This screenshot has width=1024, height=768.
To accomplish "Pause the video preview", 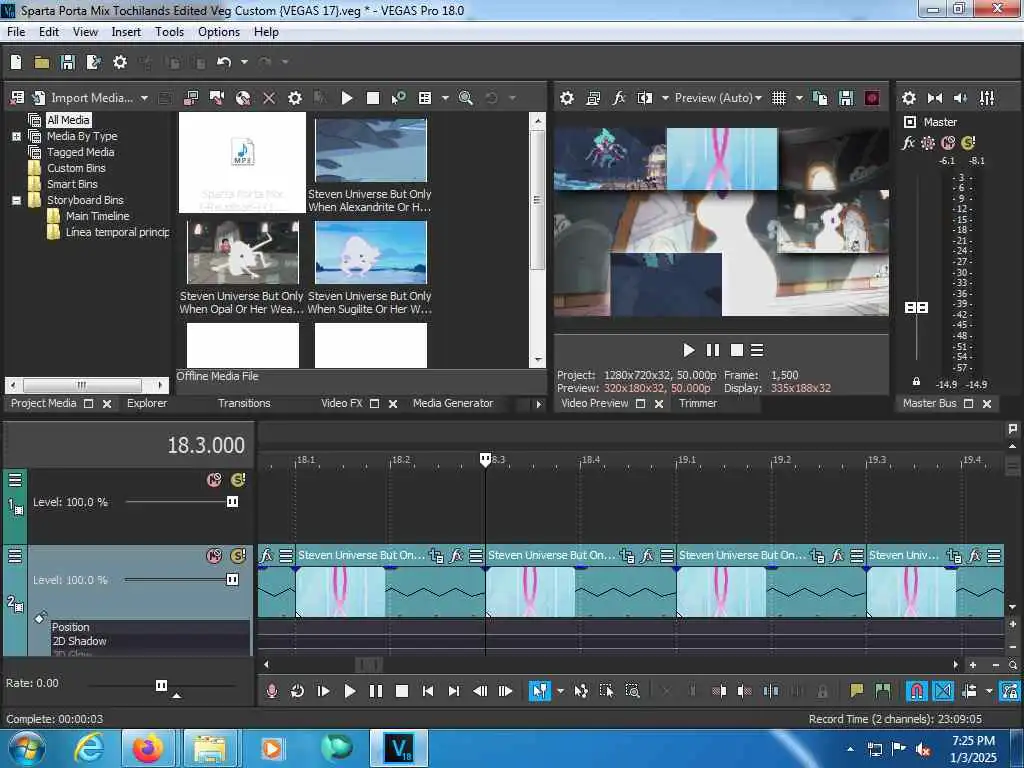I will (712, 350).
